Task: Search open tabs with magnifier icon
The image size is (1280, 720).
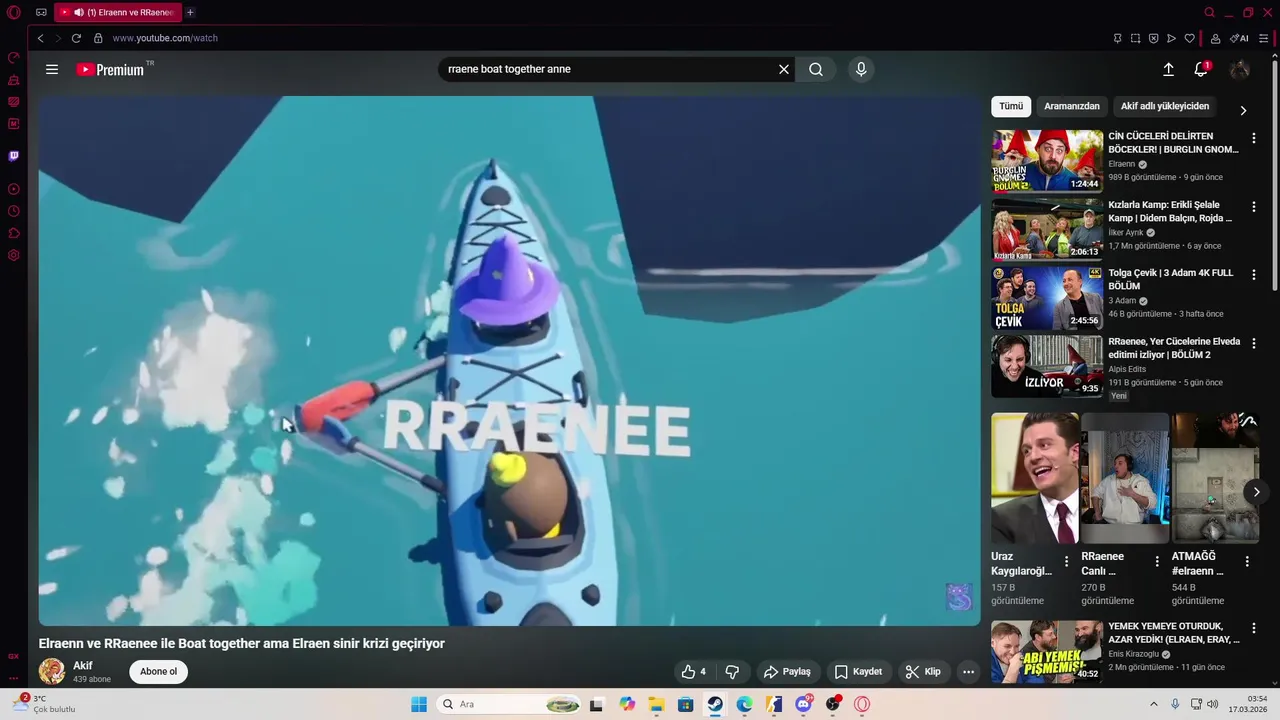Action: [x=1209, y=12]
